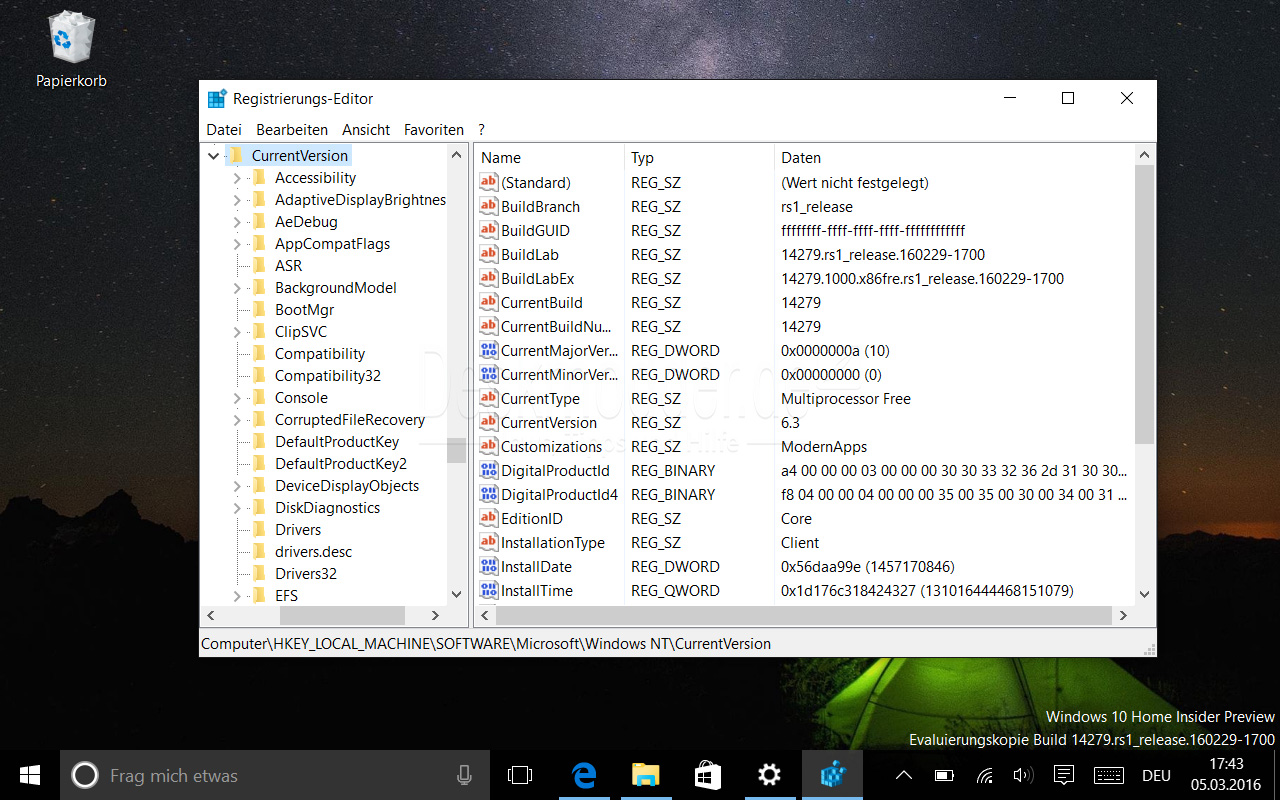Click the EditionID string value icon
The width and height of the screenshot is (1280, 800).
489,518
